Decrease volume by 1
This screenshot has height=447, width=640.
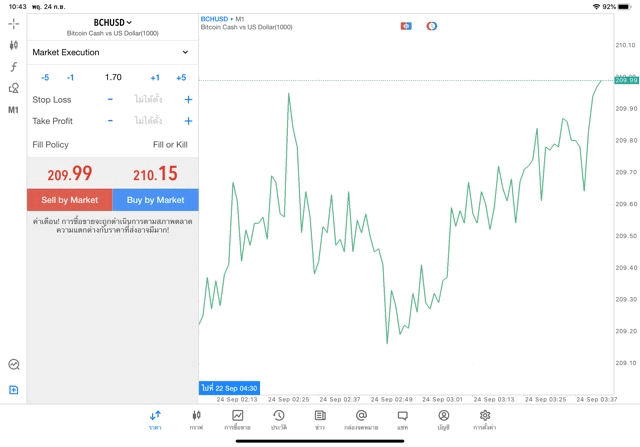[x=71, y=78]
